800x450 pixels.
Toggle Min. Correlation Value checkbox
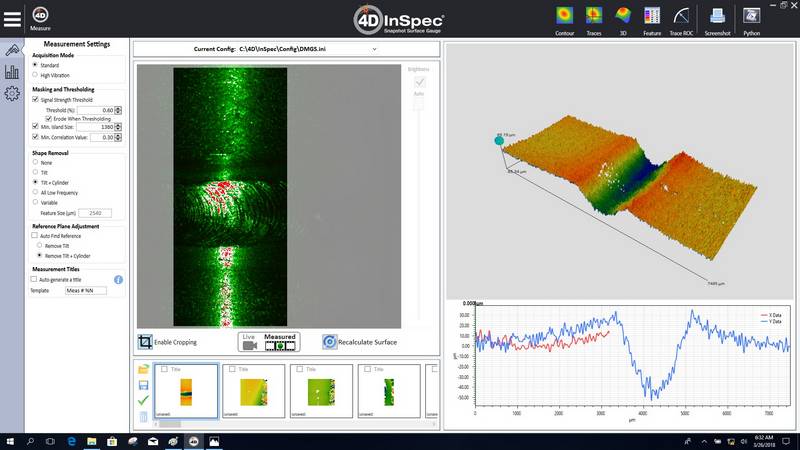point(35,137)
